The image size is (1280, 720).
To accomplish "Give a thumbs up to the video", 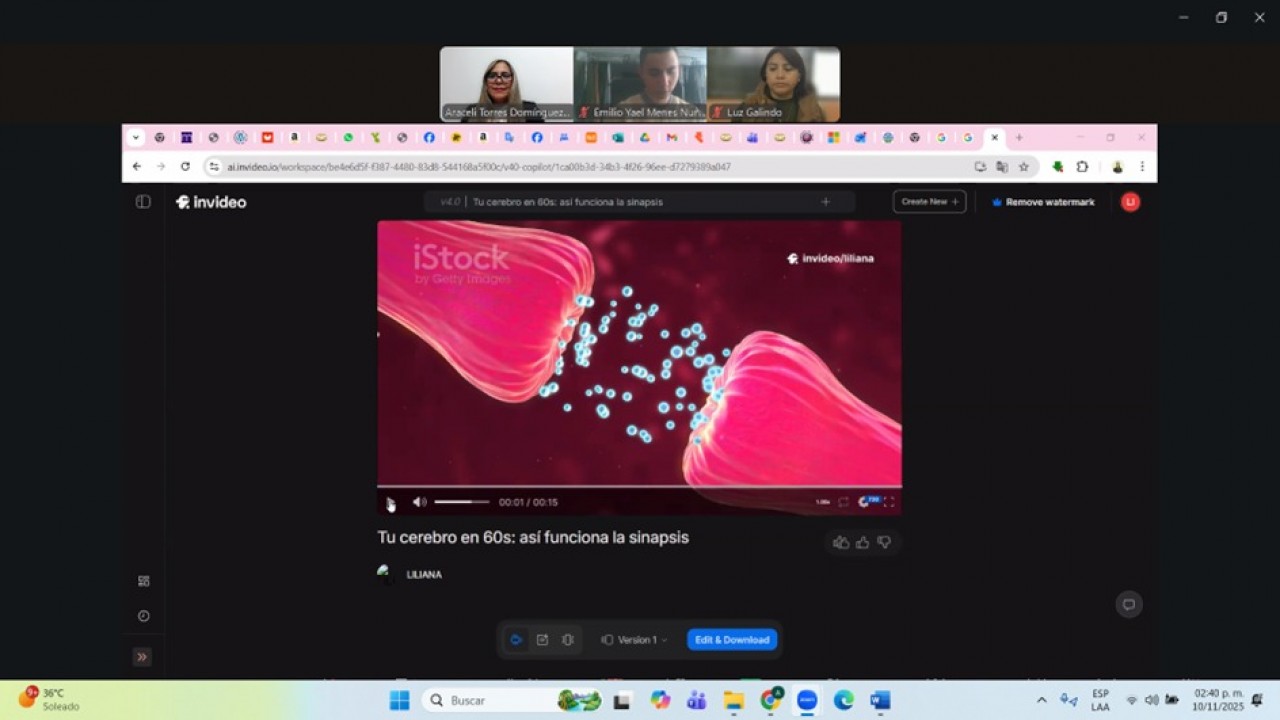I will pos(862,542).
